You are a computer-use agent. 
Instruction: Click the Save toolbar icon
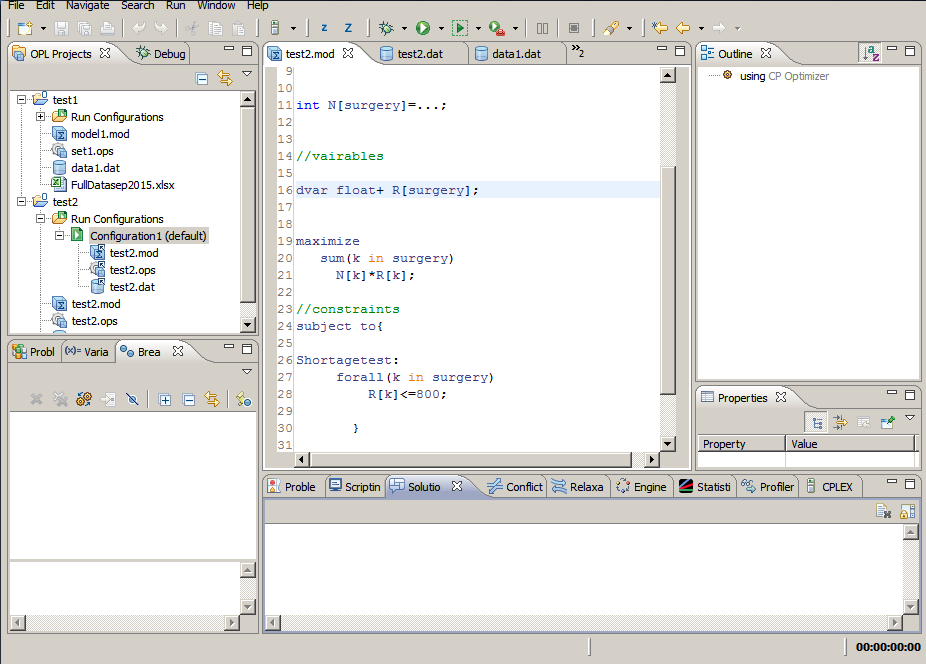61,28
